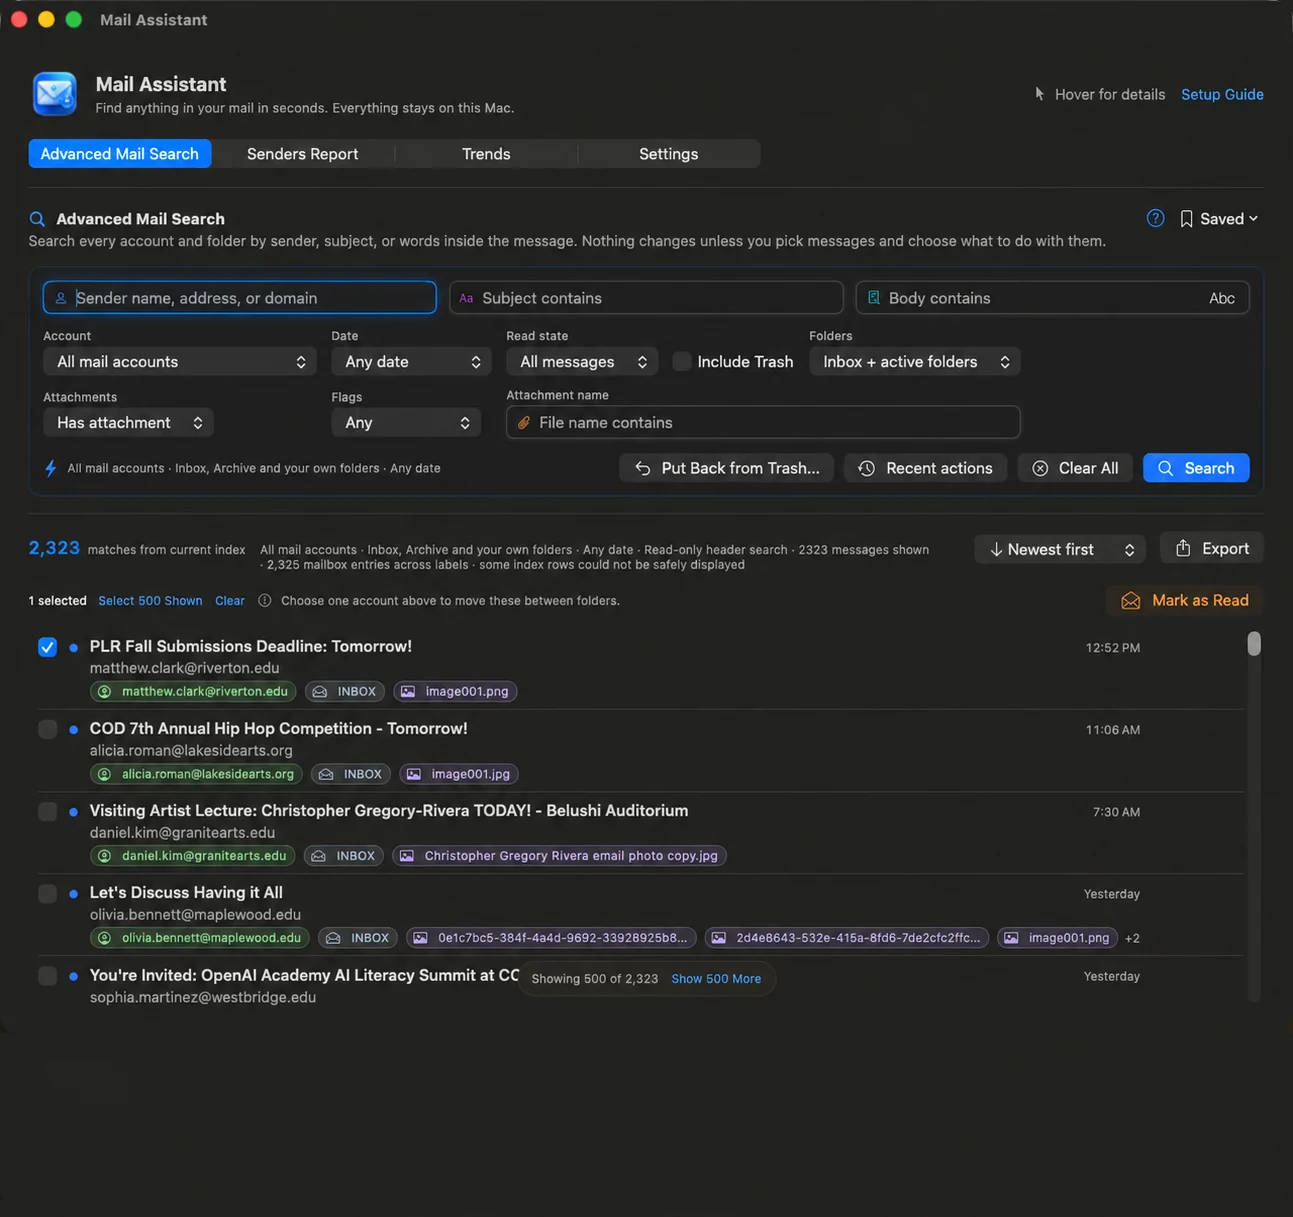Click the Christopher Gregory Rivera photo attachment chip
Viewport: 1293px width, 1217px height.
[559, 856]
